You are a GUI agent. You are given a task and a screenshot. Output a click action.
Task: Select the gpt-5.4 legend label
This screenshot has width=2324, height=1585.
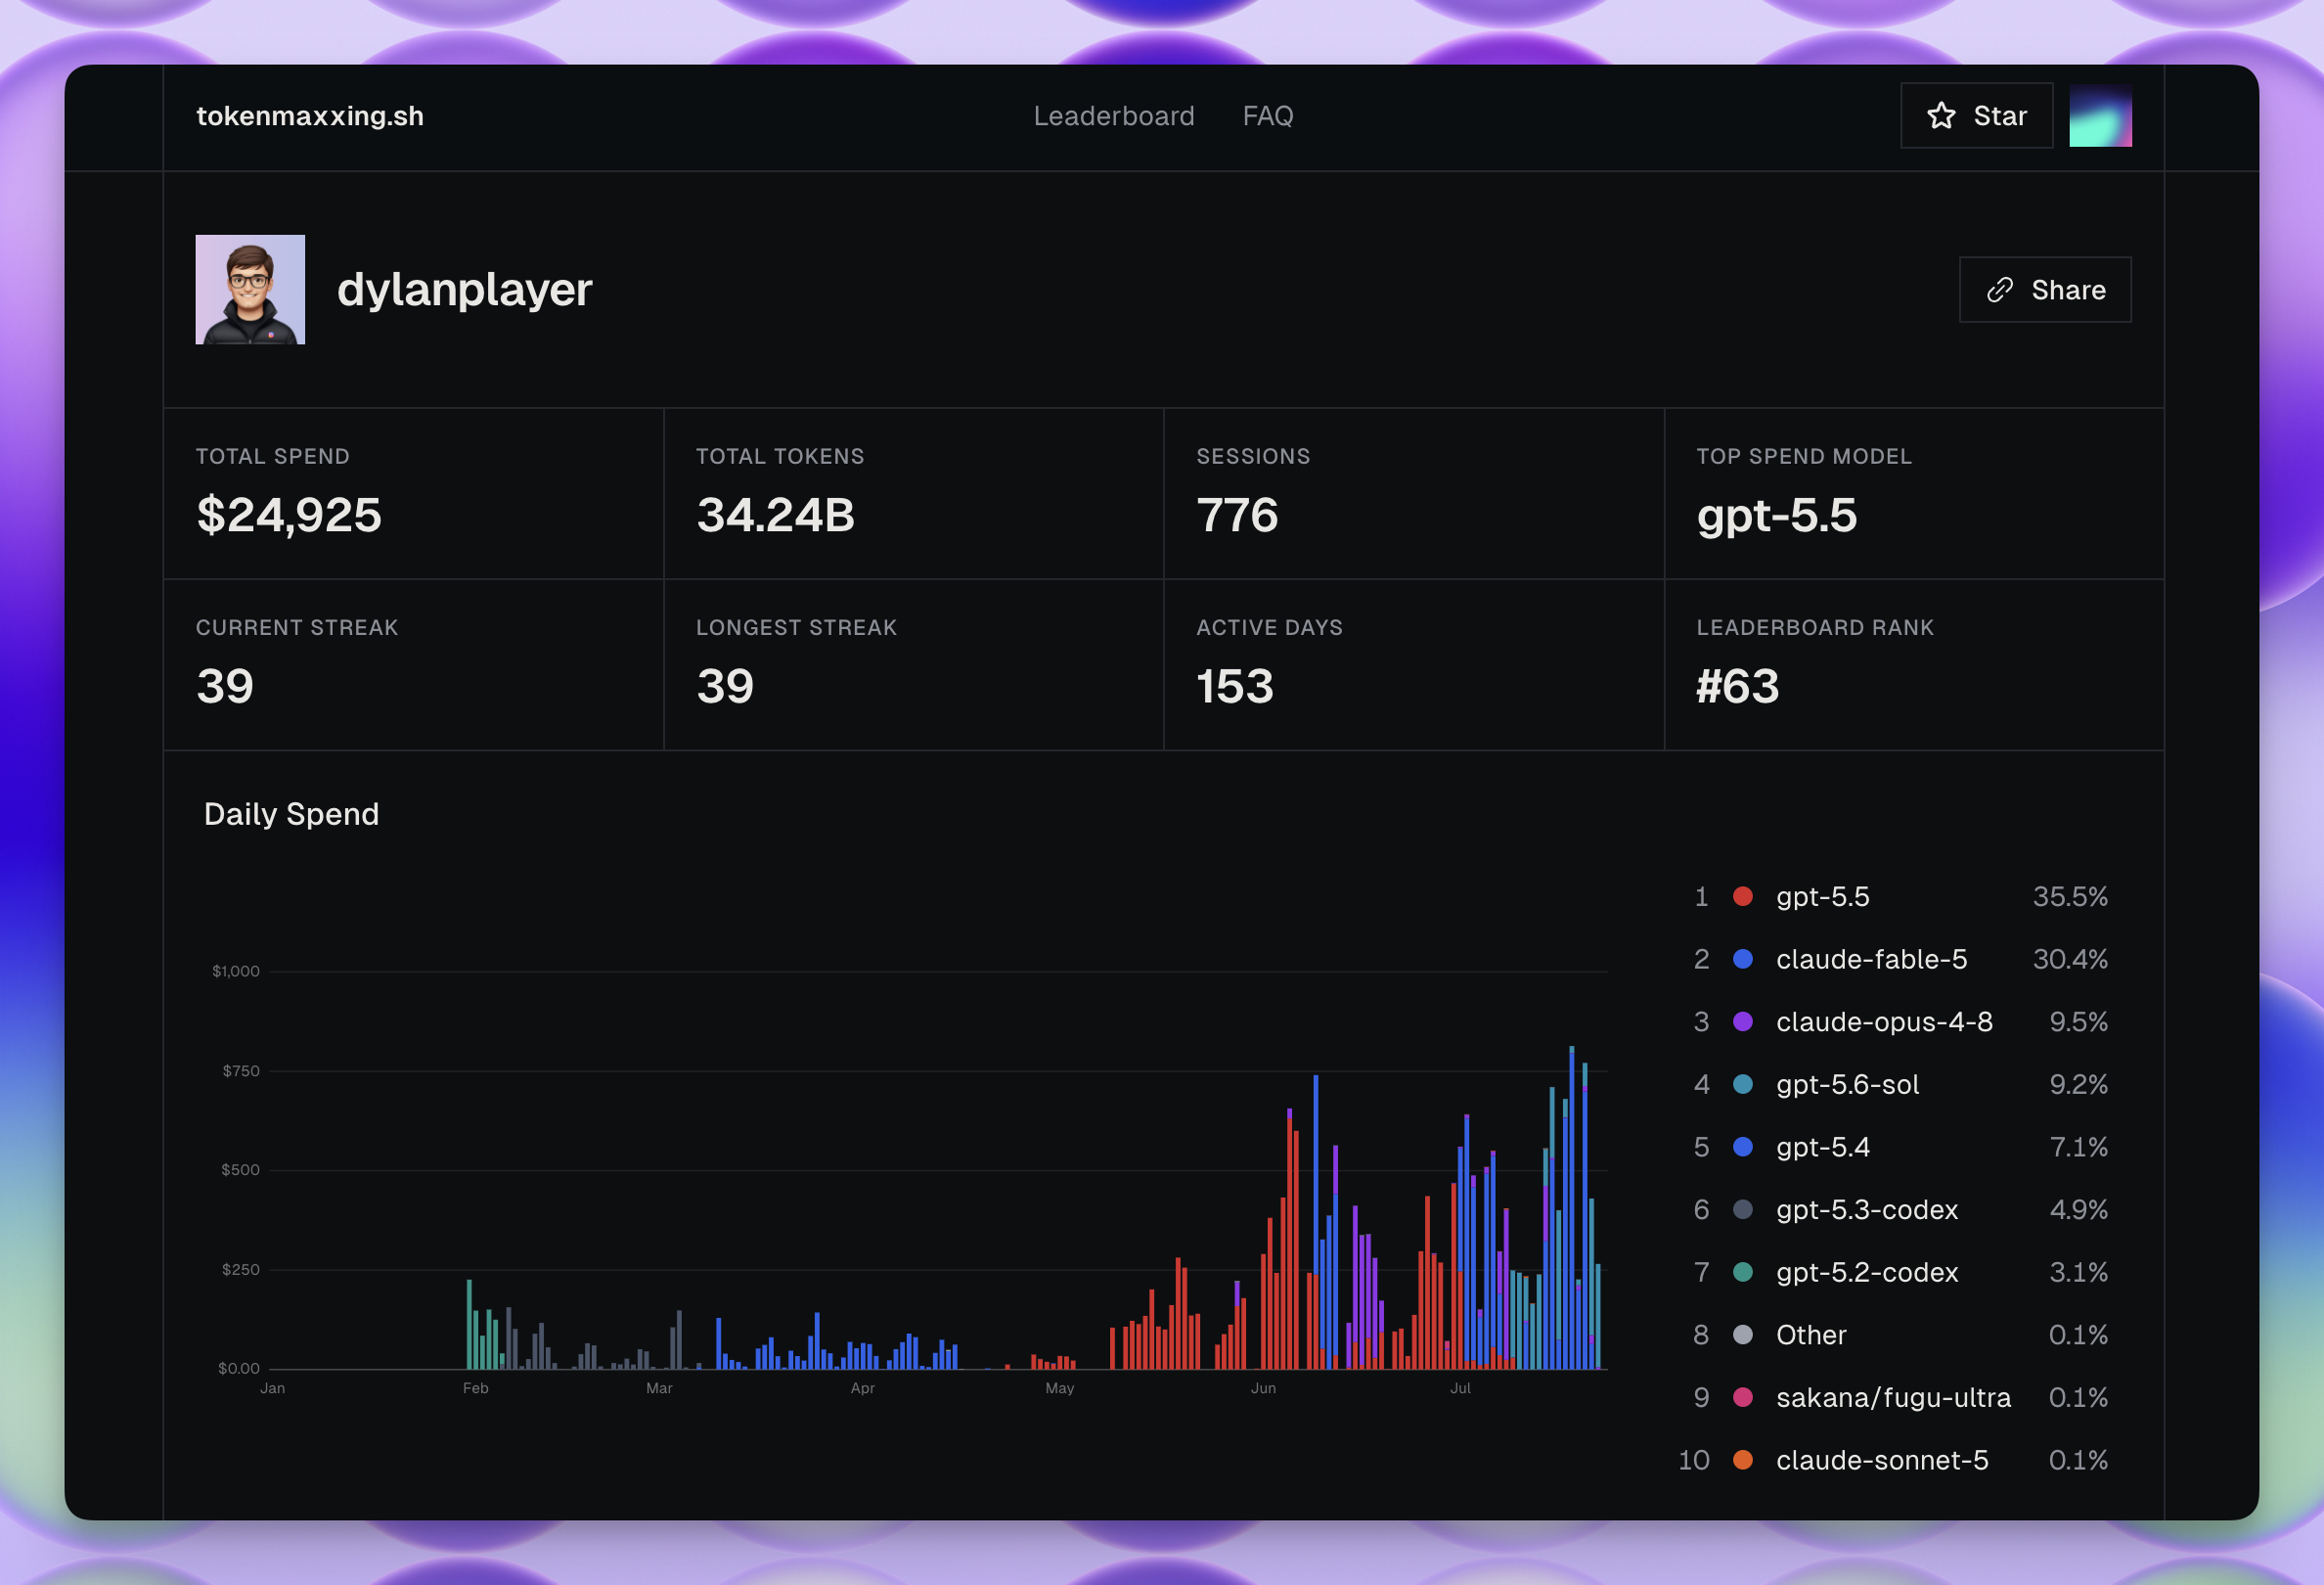coord(1822,1147)
